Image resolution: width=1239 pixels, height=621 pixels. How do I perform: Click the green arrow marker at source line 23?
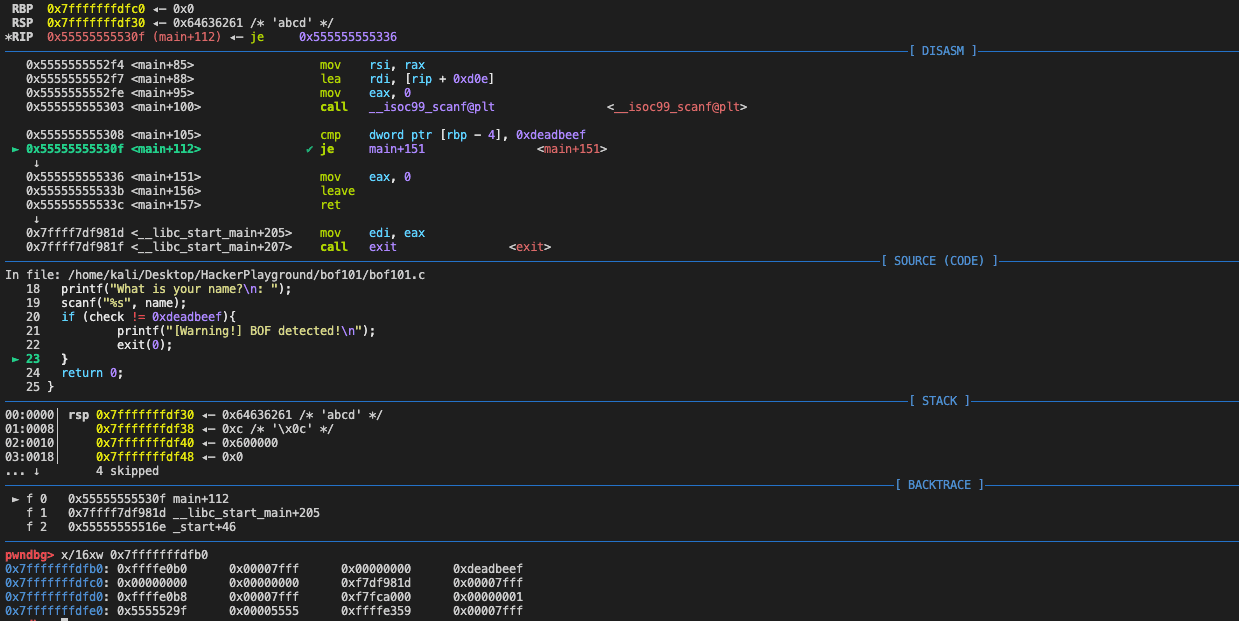tap(15, 359)
